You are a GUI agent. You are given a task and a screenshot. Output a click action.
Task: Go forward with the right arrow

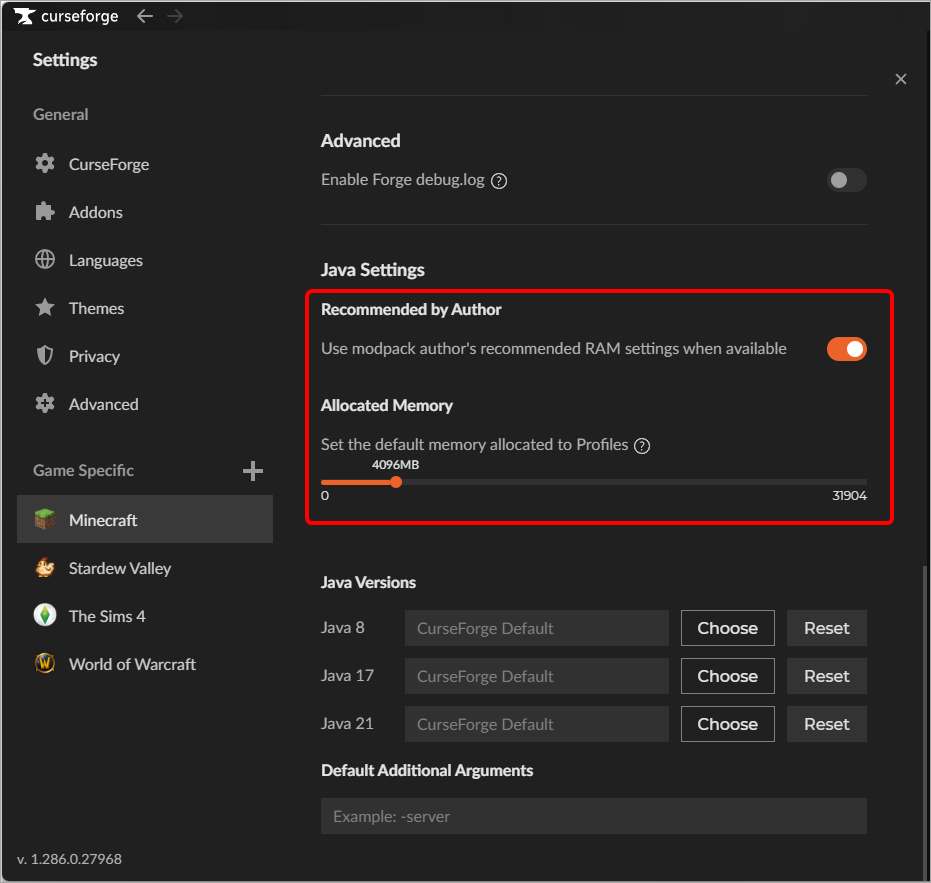[x=175, y=16]
